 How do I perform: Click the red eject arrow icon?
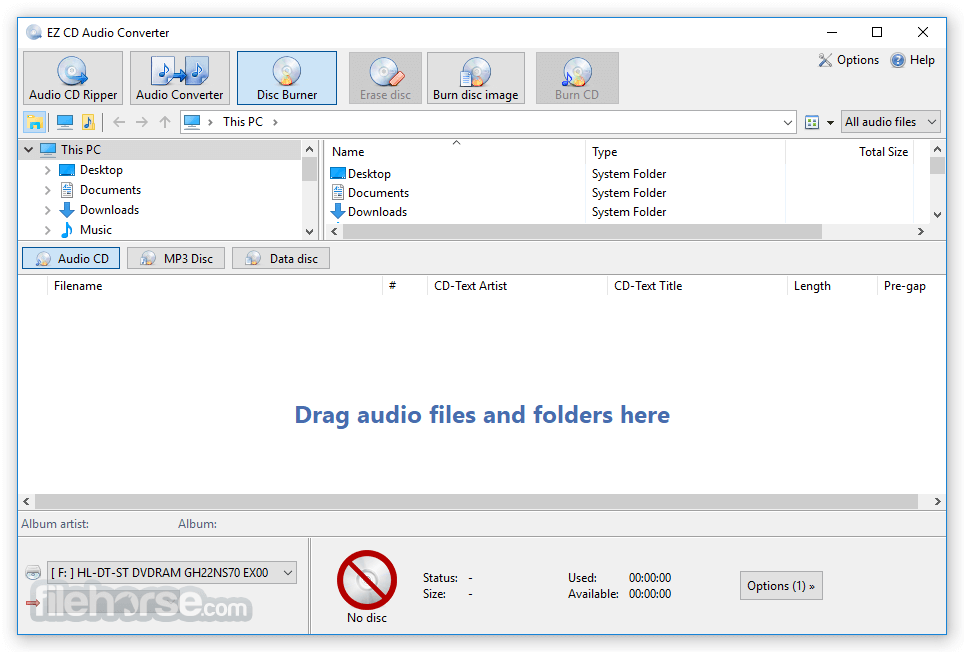click(33, 603)
